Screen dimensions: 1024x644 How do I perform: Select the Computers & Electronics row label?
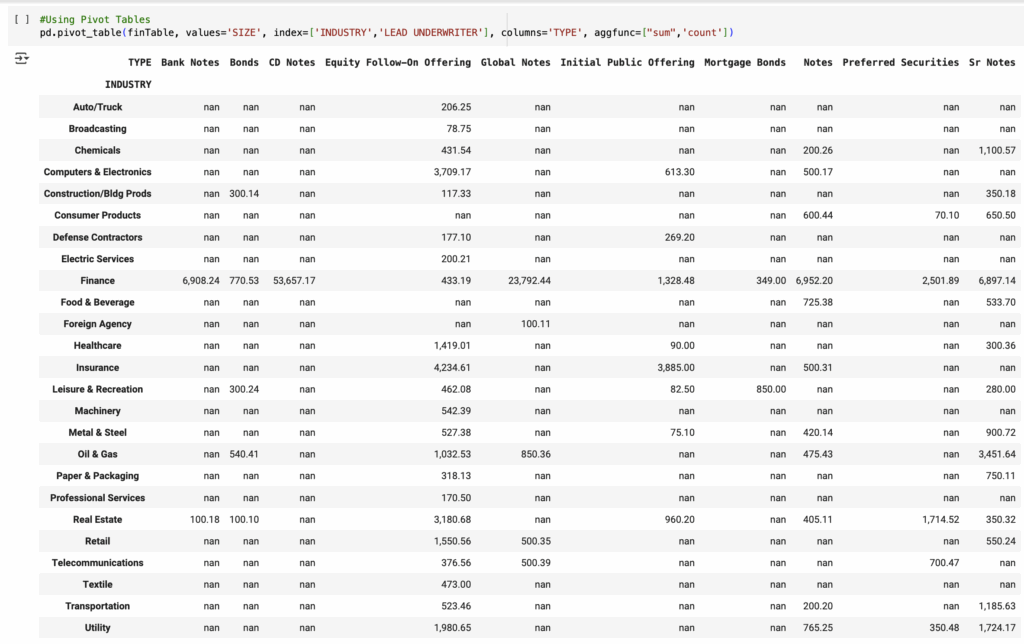click(98, 172)
